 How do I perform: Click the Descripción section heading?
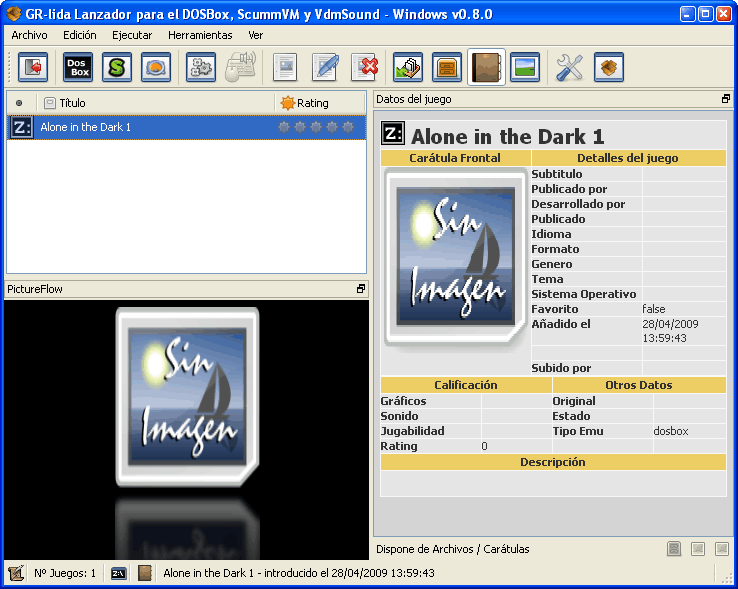553,462
